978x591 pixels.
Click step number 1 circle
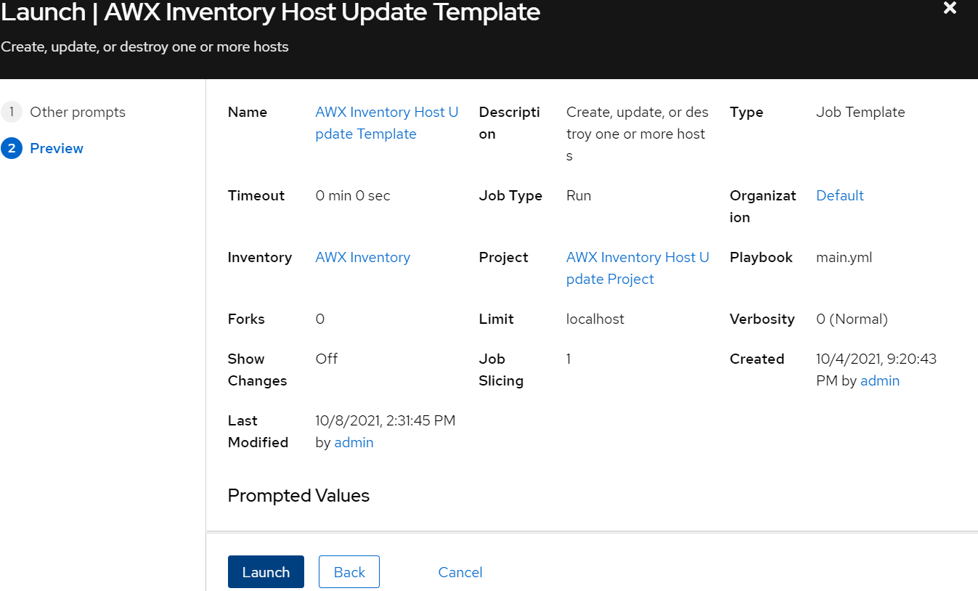(x=11, y=112)
